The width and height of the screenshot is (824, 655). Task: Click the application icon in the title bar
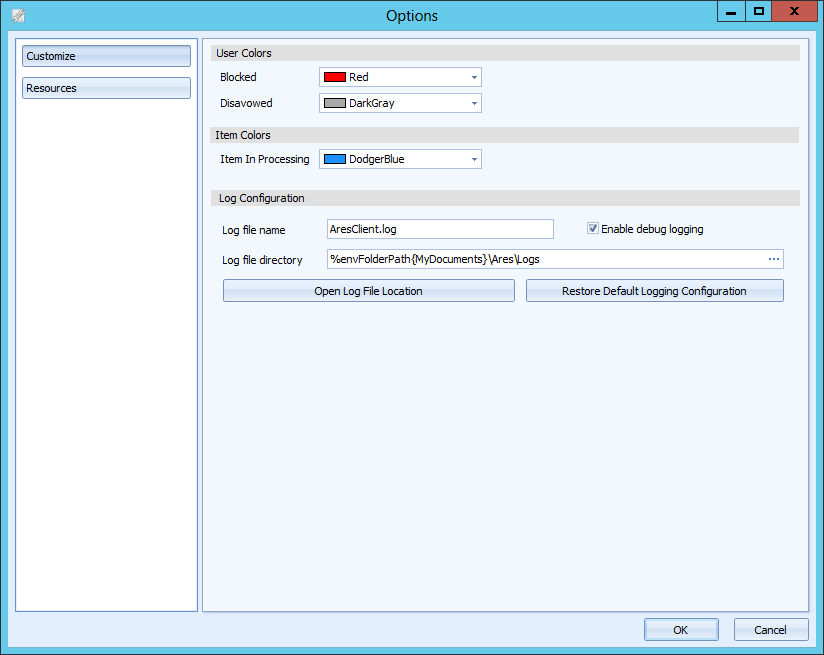coord(16,15)
